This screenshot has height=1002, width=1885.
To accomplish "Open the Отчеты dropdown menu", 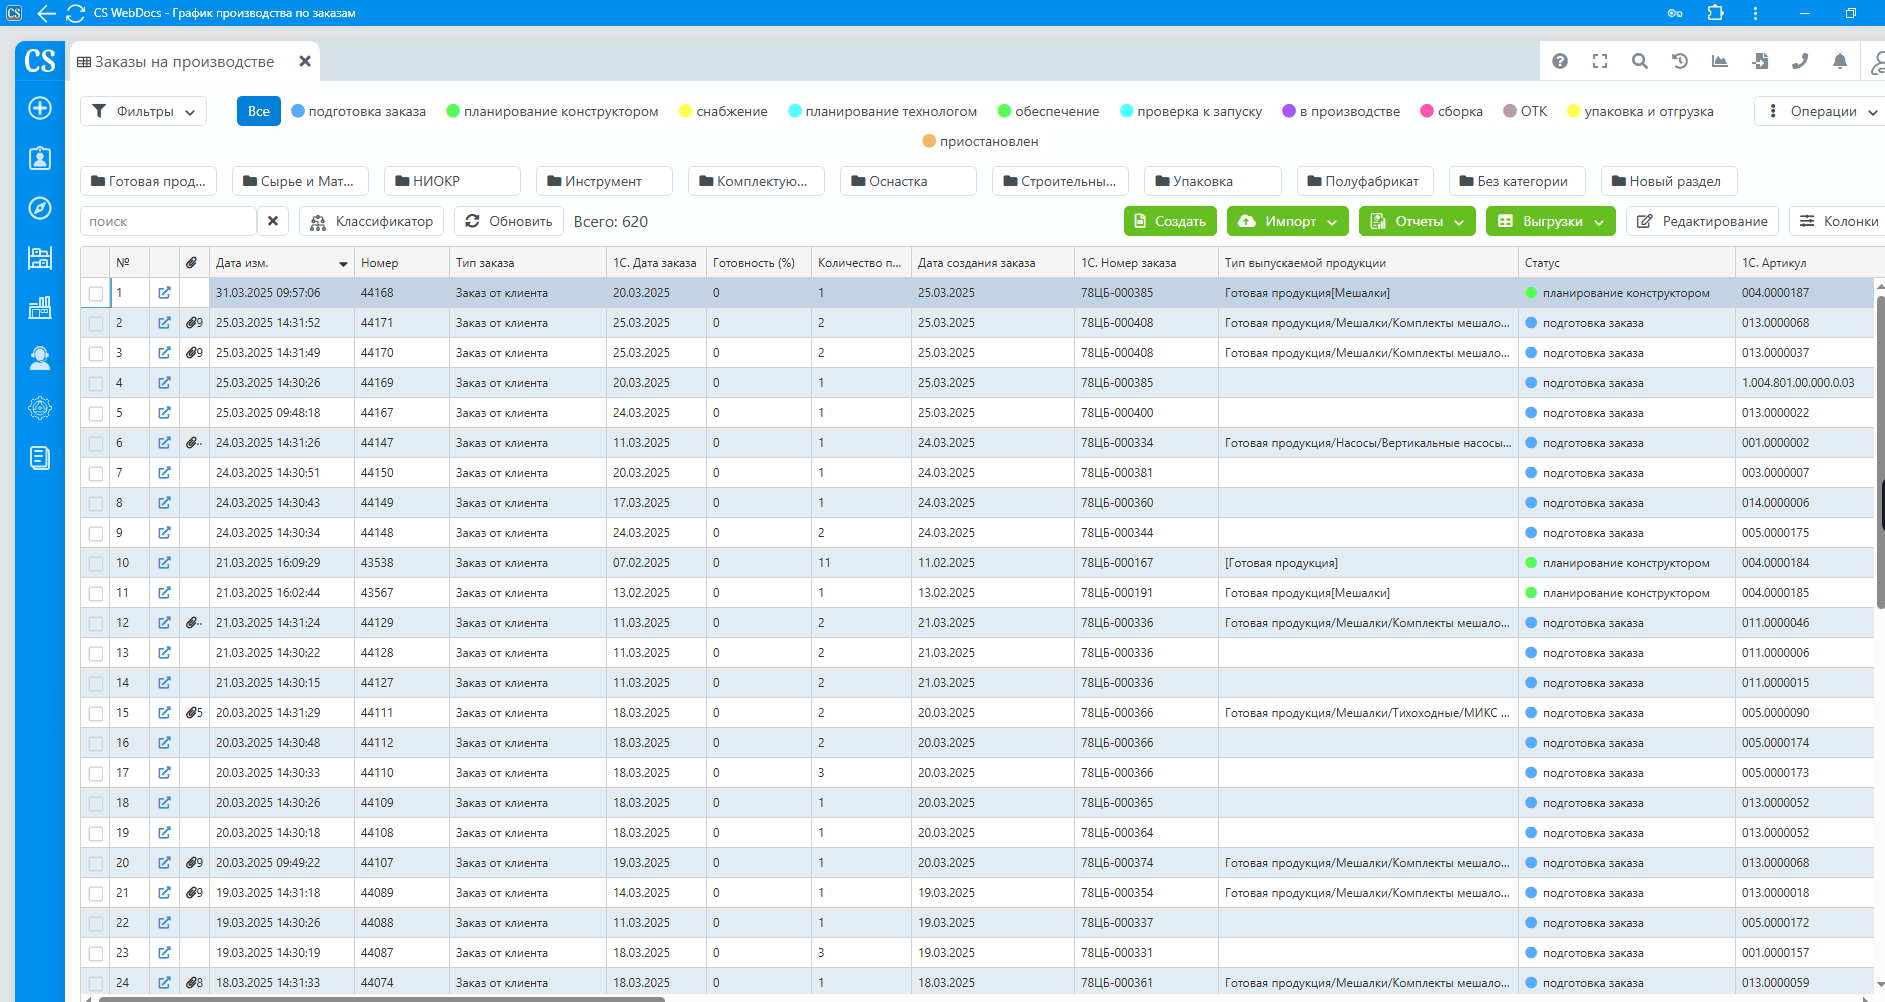I will click(x=1417, y=221).
